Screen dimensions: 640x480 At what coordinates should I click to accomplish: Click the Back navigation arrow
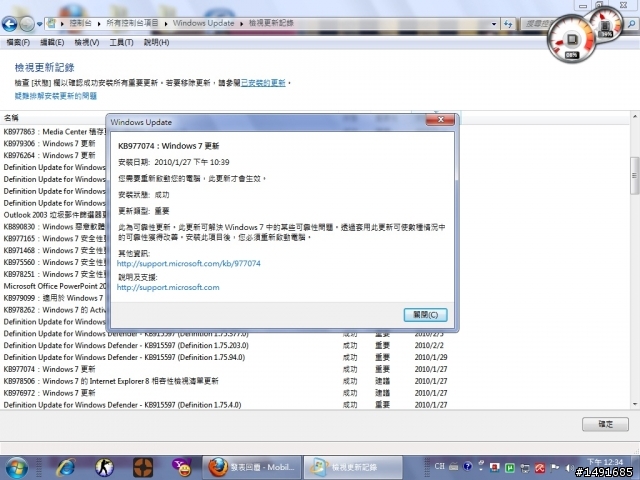tap(9, 24)
